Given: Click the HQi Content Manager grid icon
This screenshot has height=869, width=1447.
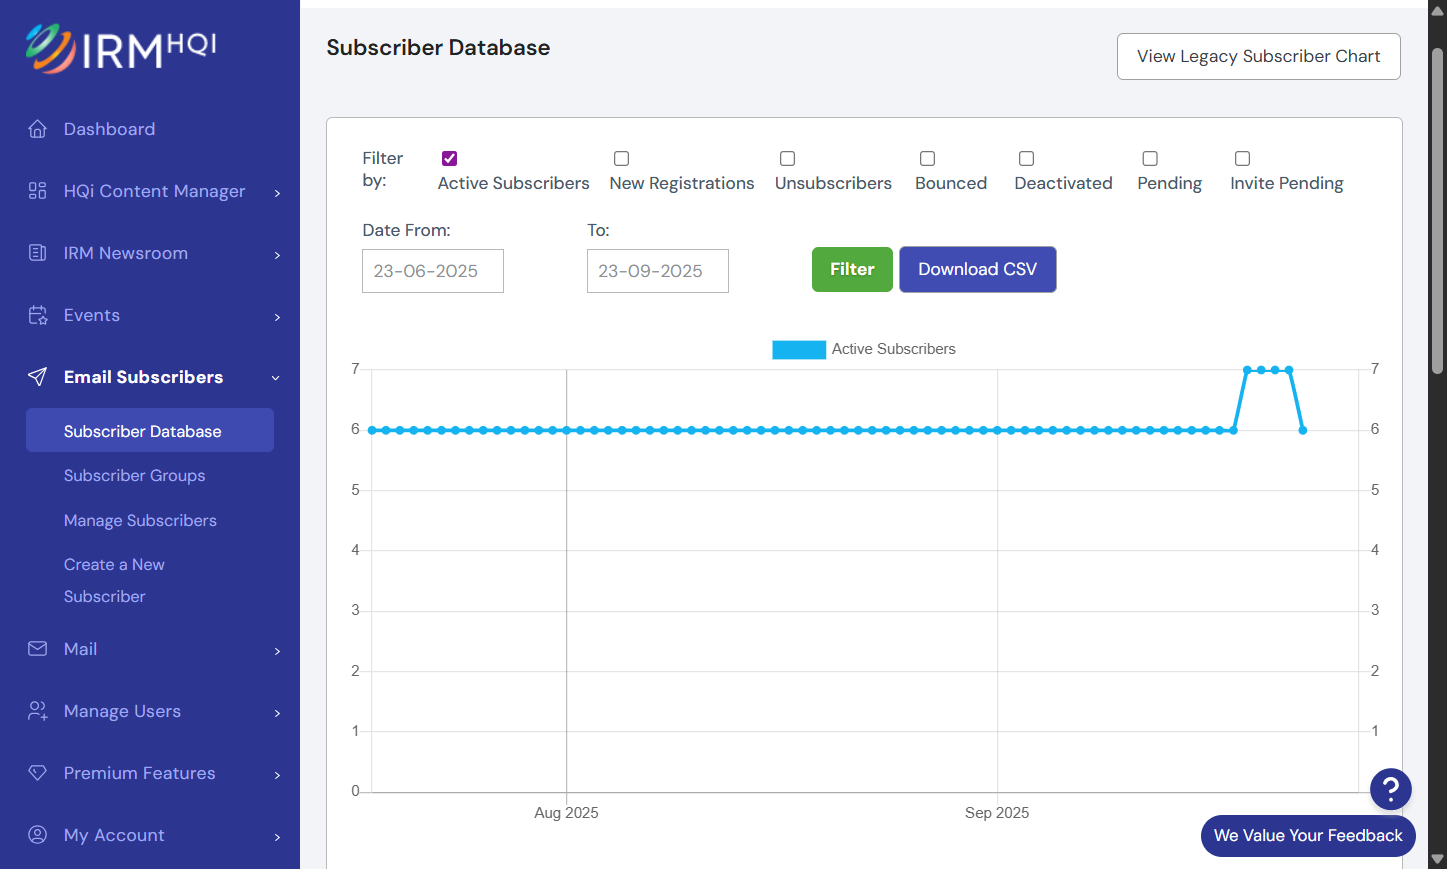Looking at the screenshot, I should point(38,191).
